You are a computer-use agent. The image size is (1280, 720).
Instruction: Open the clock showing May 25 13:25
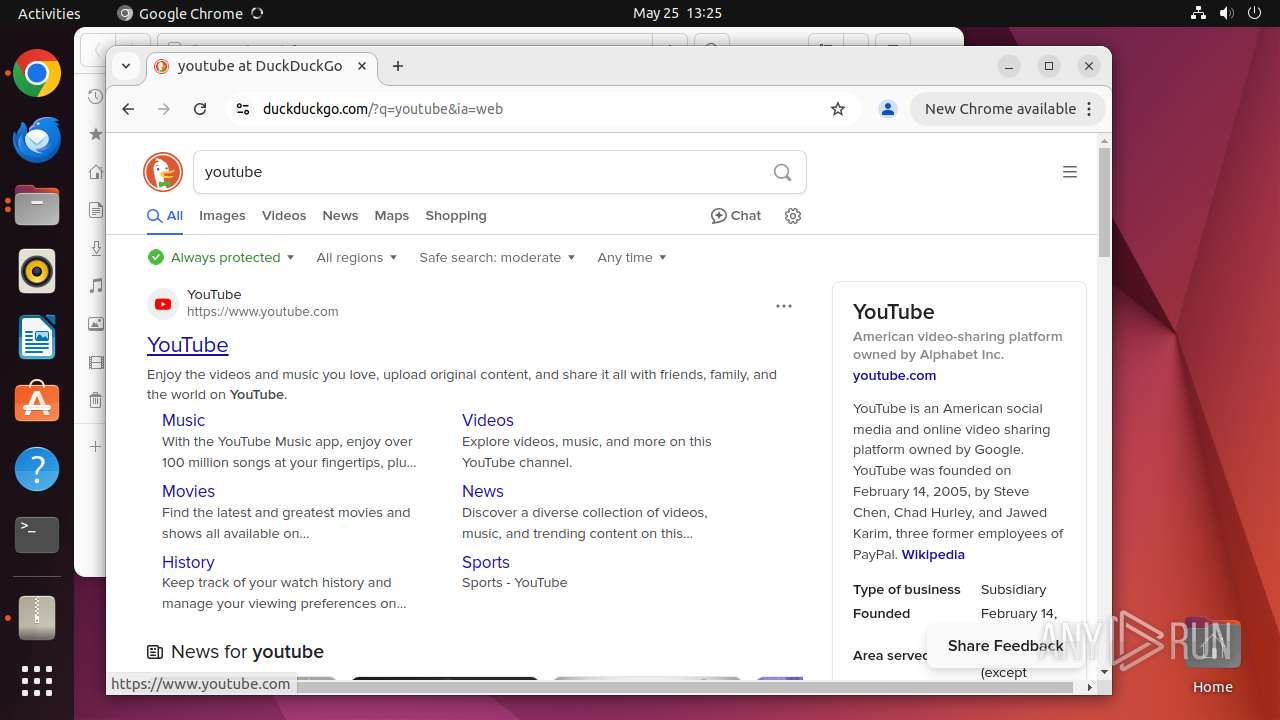coord(677,13)
